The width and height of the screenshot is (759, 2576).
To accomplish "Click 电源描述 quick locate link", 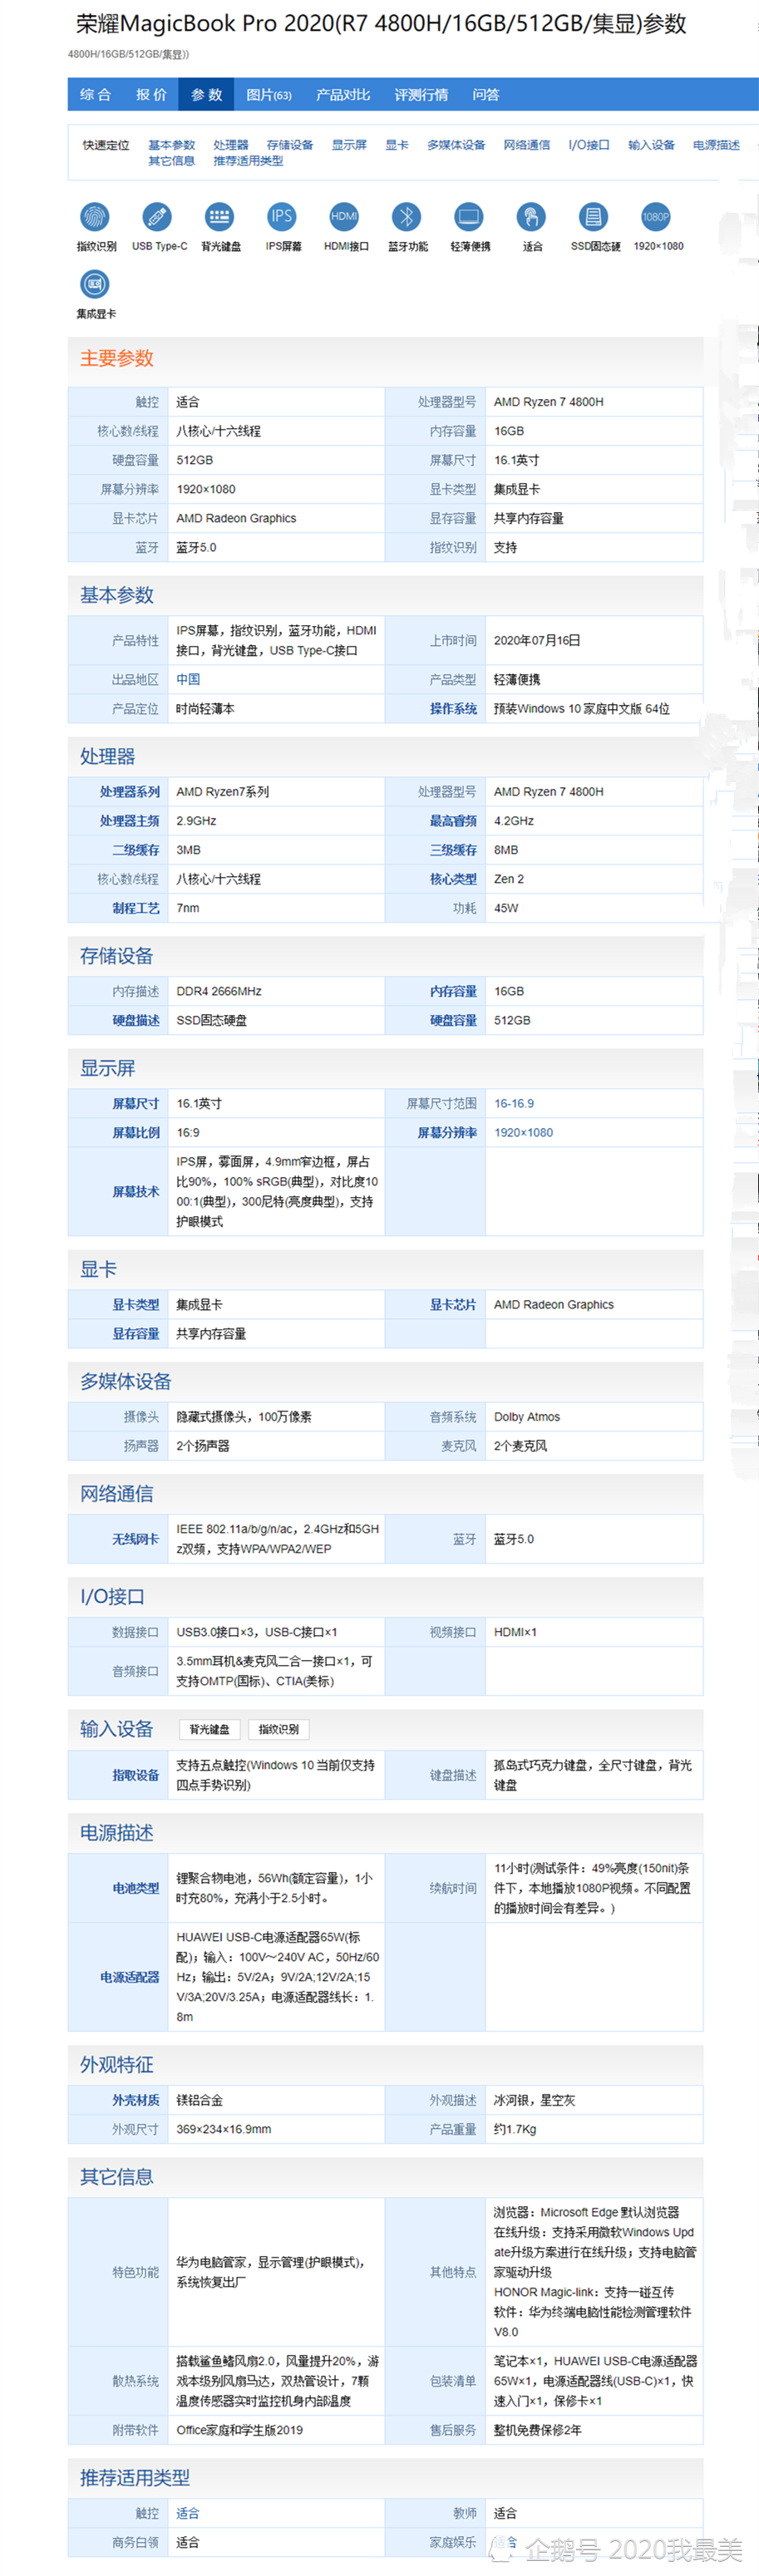I will tap(716, 145).
